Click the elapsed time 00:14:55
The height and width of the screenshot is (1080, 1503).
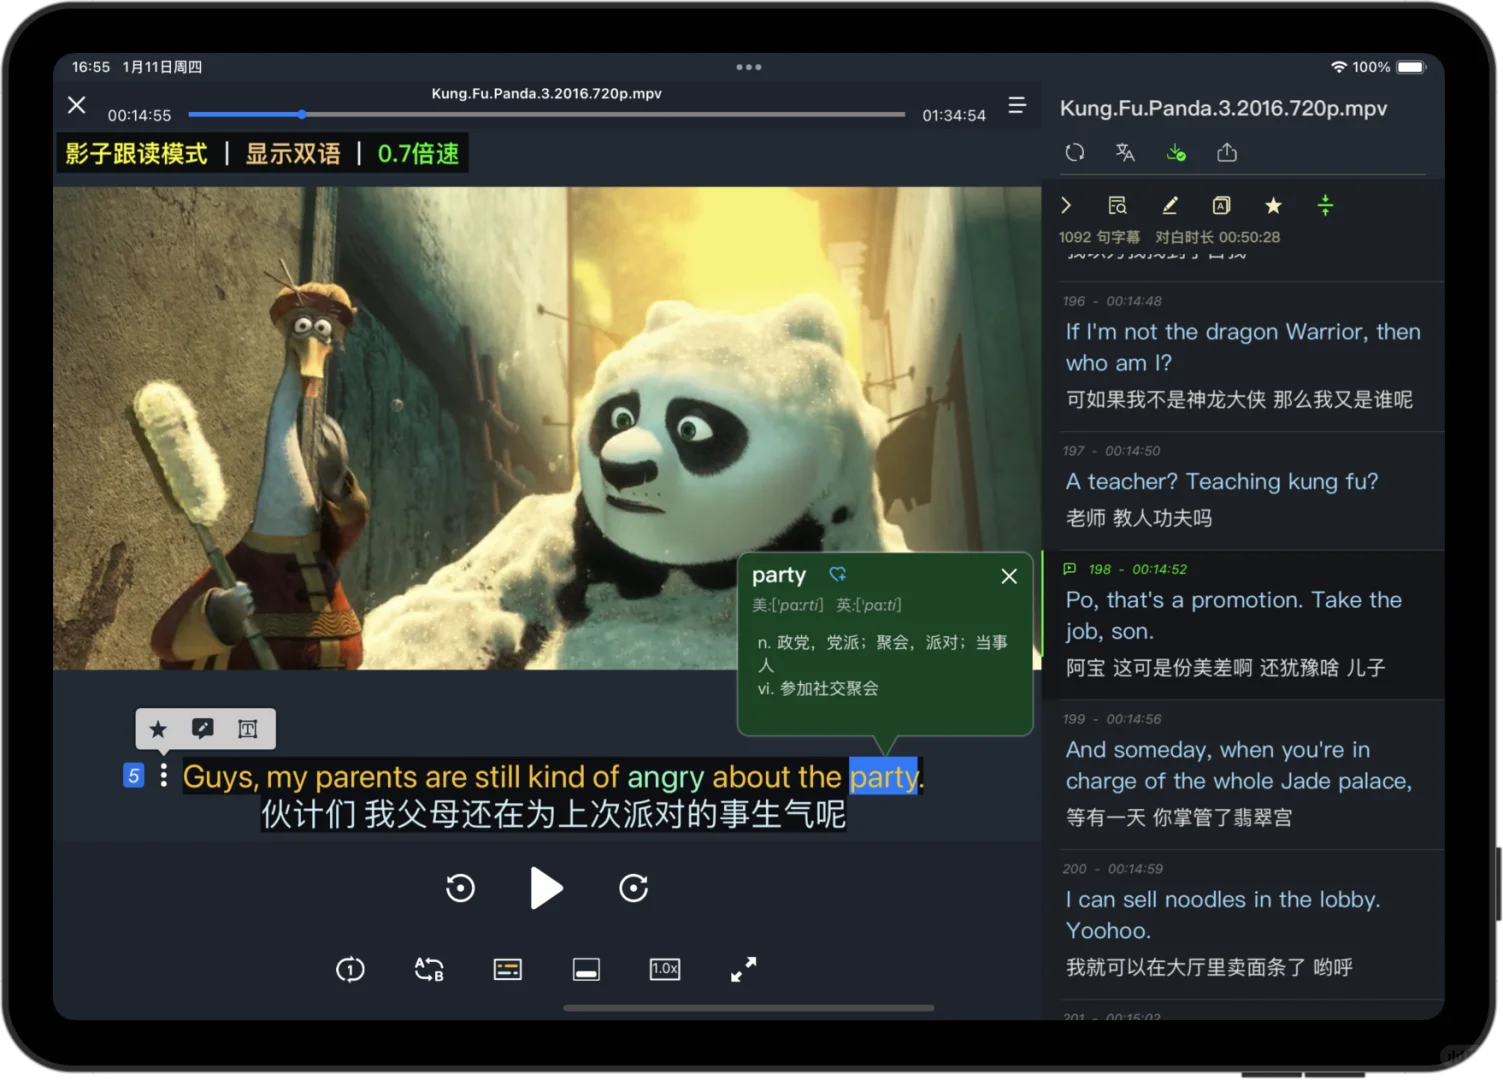(139, 115)
